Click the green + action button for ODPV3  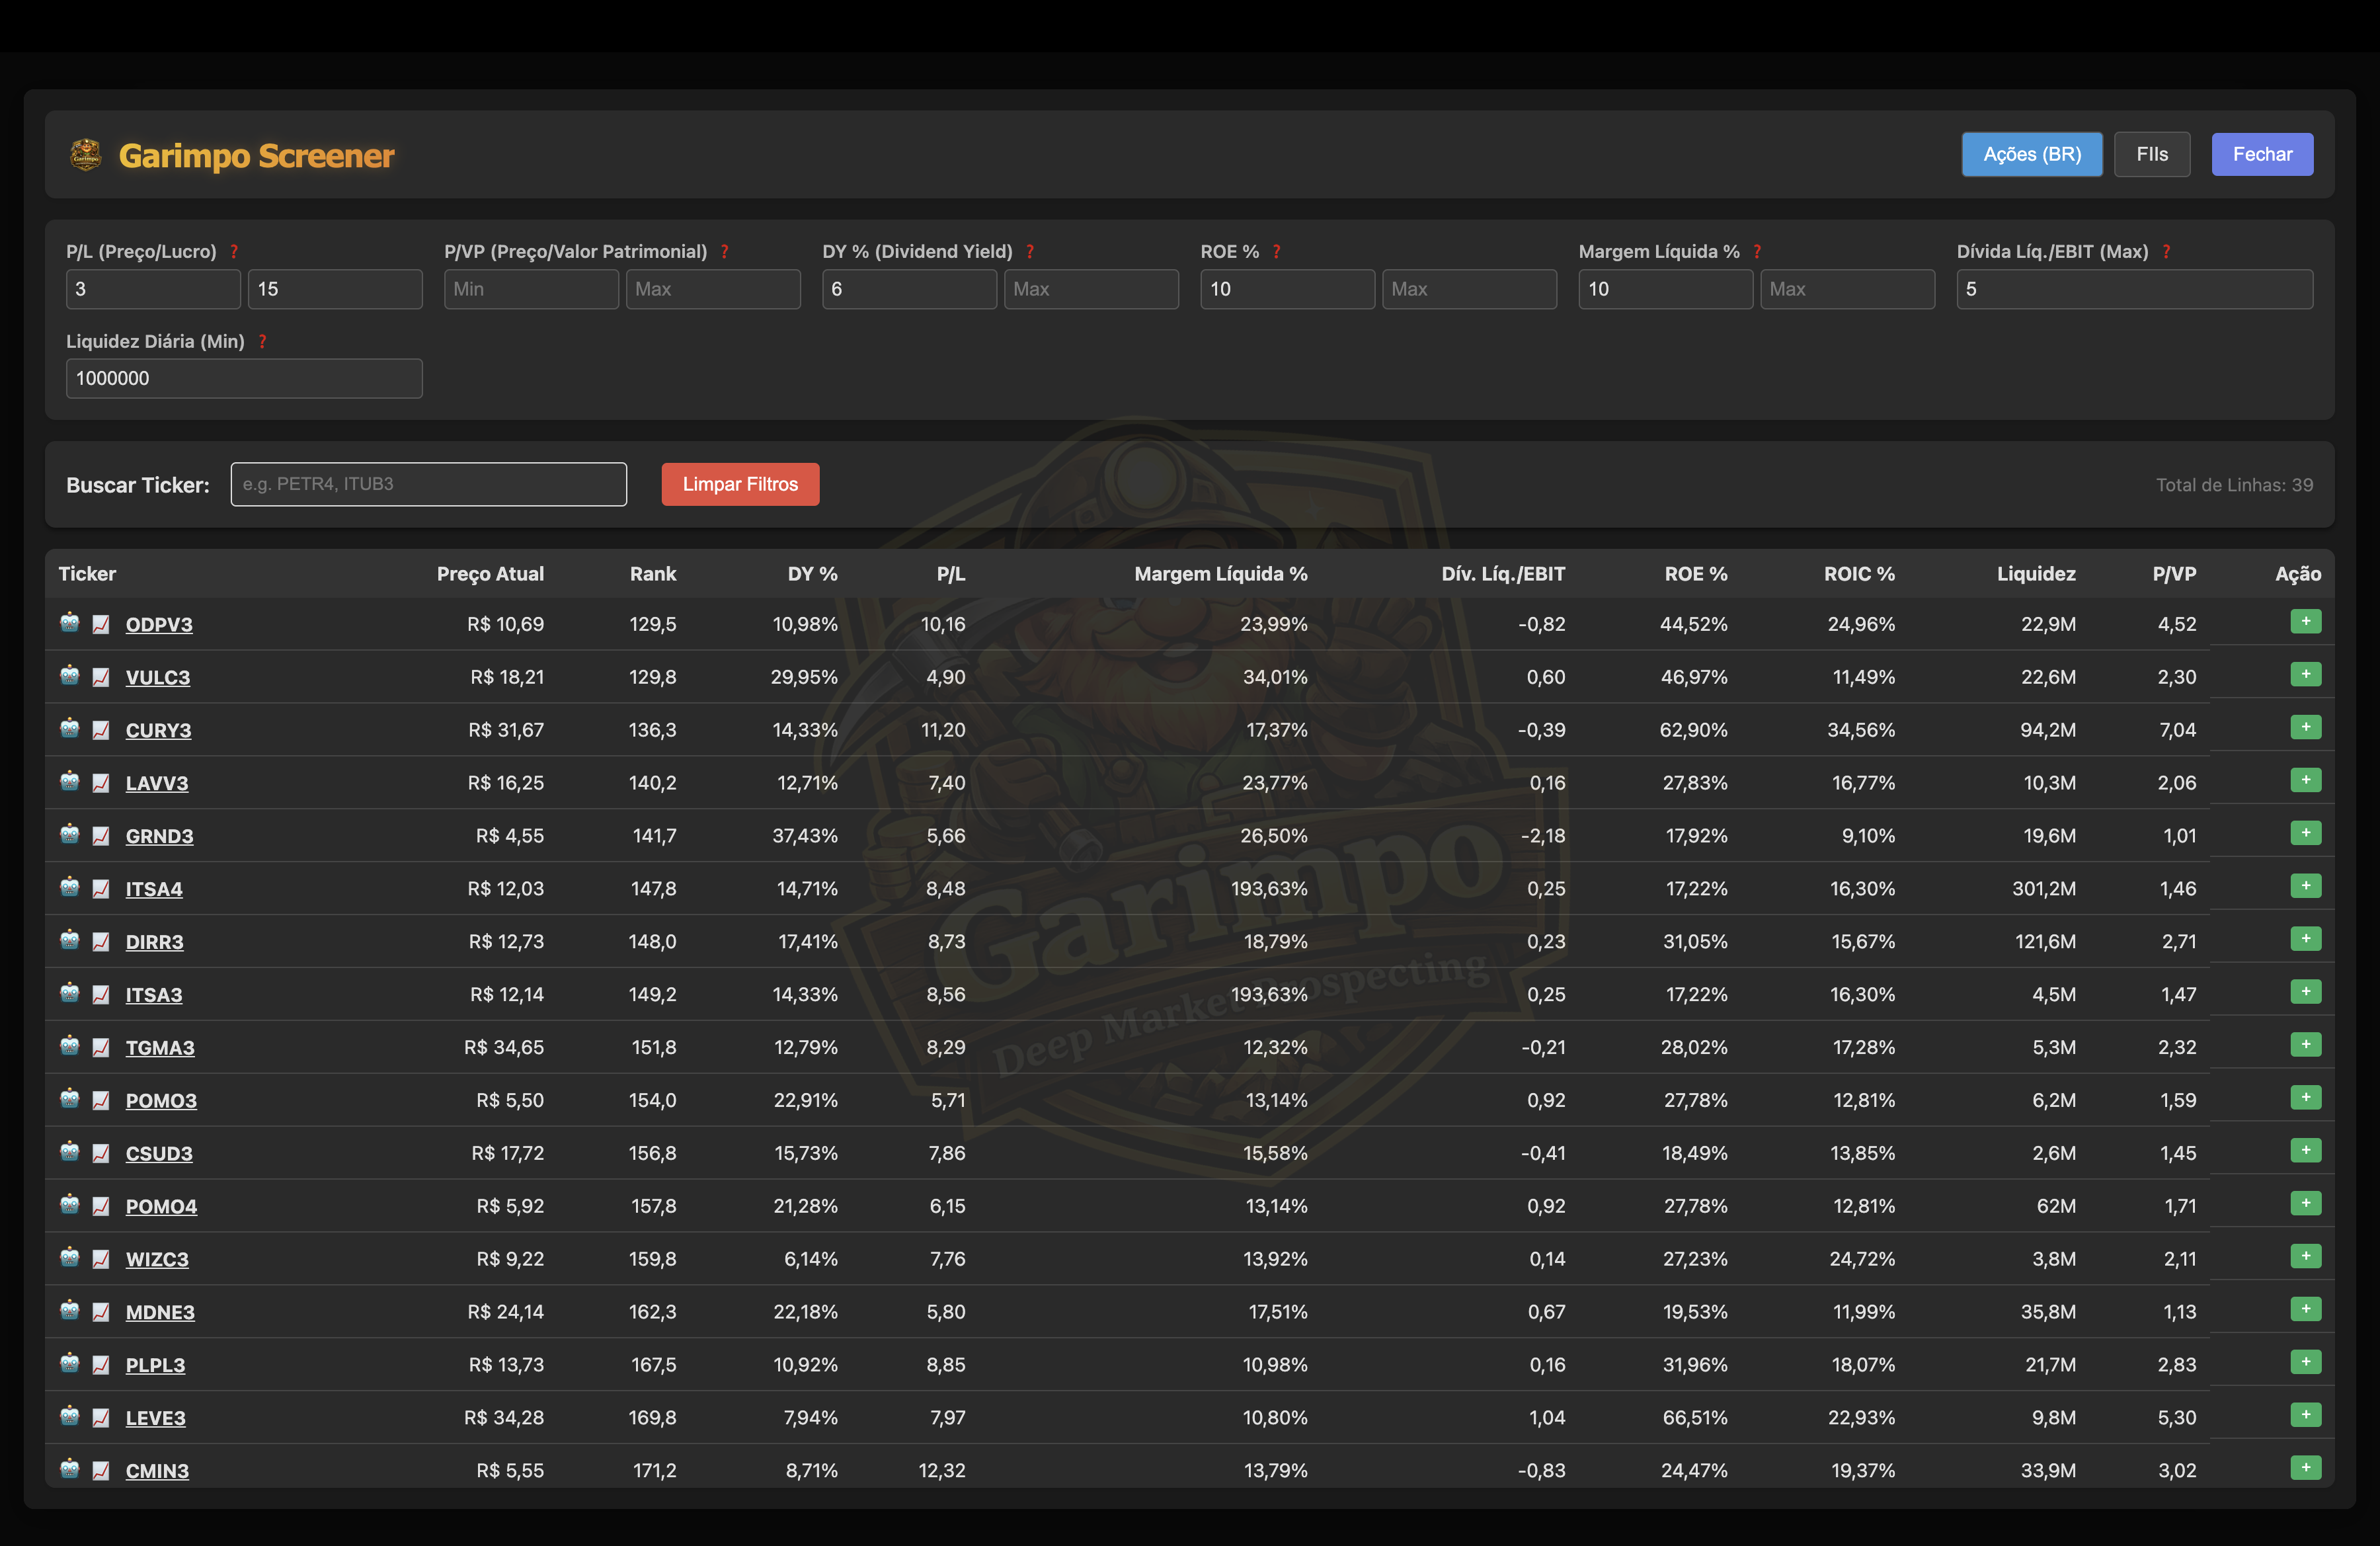click(x=2307, y=621)
